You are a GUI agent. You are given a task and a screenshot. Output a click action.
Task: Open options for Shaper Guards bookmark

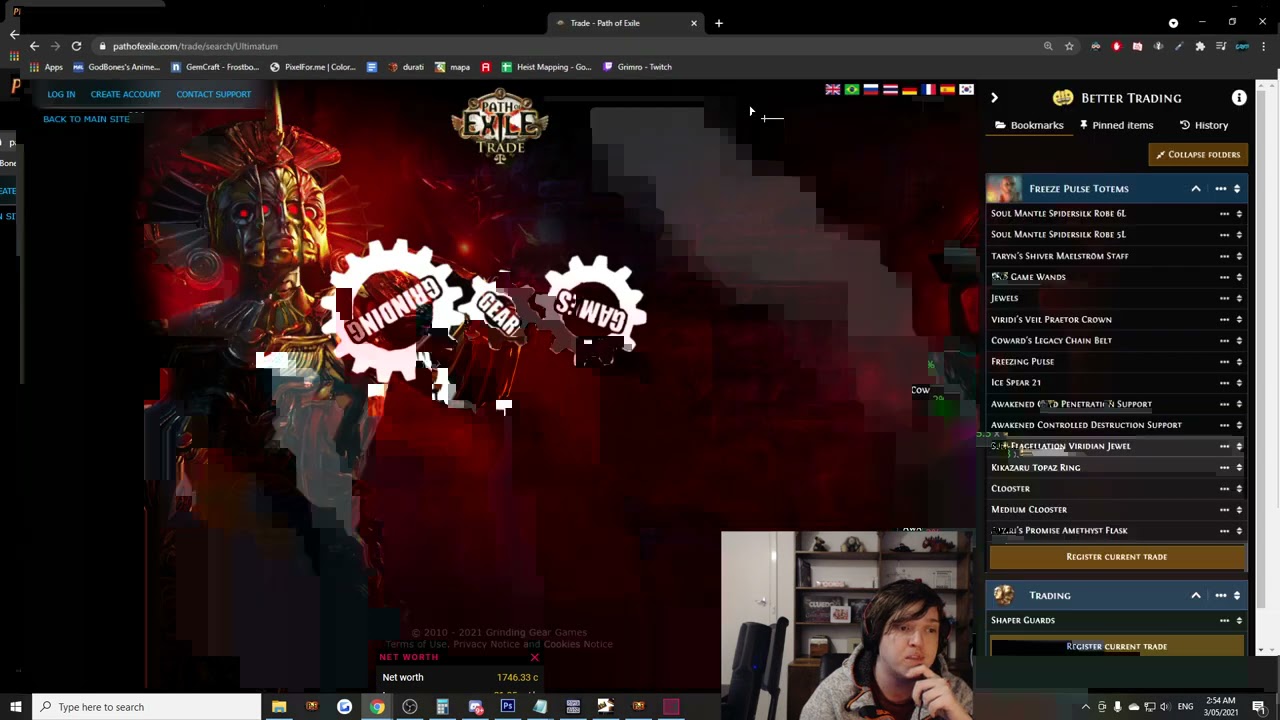pyautogui.click(x=1224, y=620)
